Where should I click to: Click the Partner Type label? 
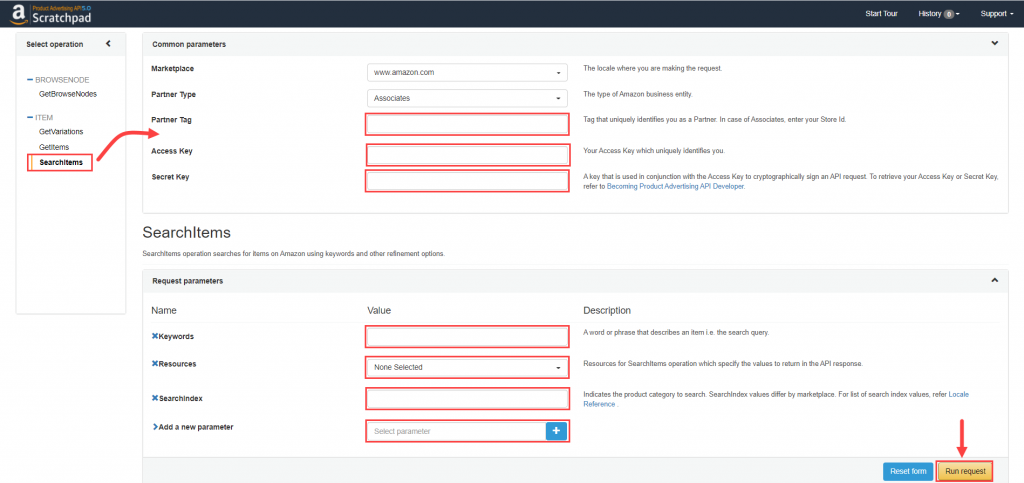click(173, 94)
